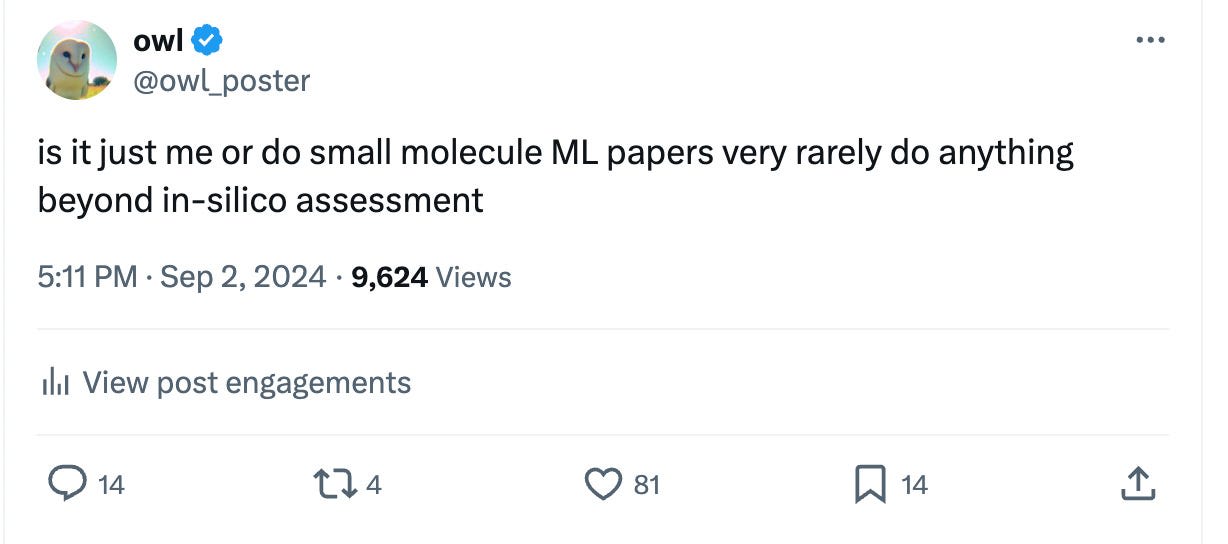1228x544 pixels.
Task: Click the reply count of 14
Action: [111, 486]
